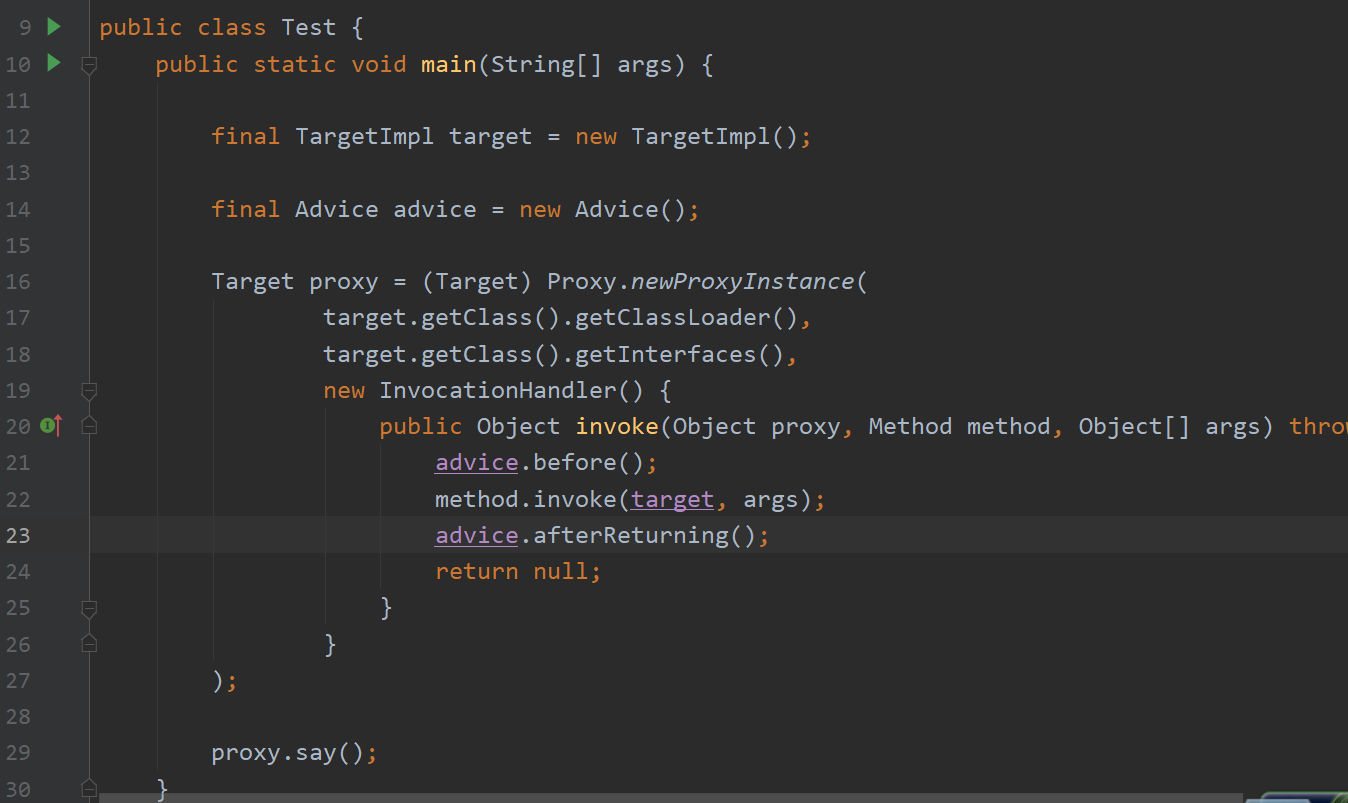Viewport: 1348px width, 803px height.
Task: Toggle the fold end marker on line 26
Action: (x=89, y=643)
